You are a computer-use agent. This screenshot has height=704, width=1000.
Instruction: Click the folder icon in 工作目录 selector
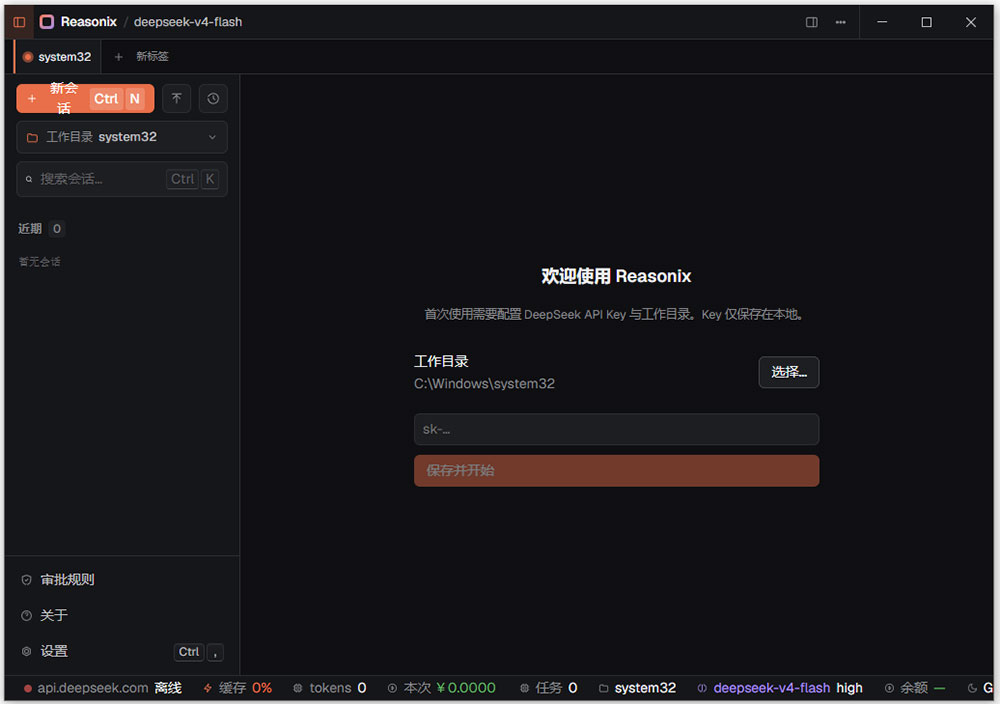[33, 138]
